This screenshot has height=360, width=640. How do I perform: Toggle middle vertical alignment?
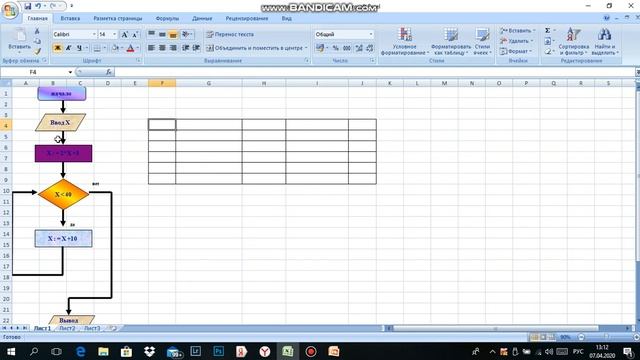coord(162,34)
